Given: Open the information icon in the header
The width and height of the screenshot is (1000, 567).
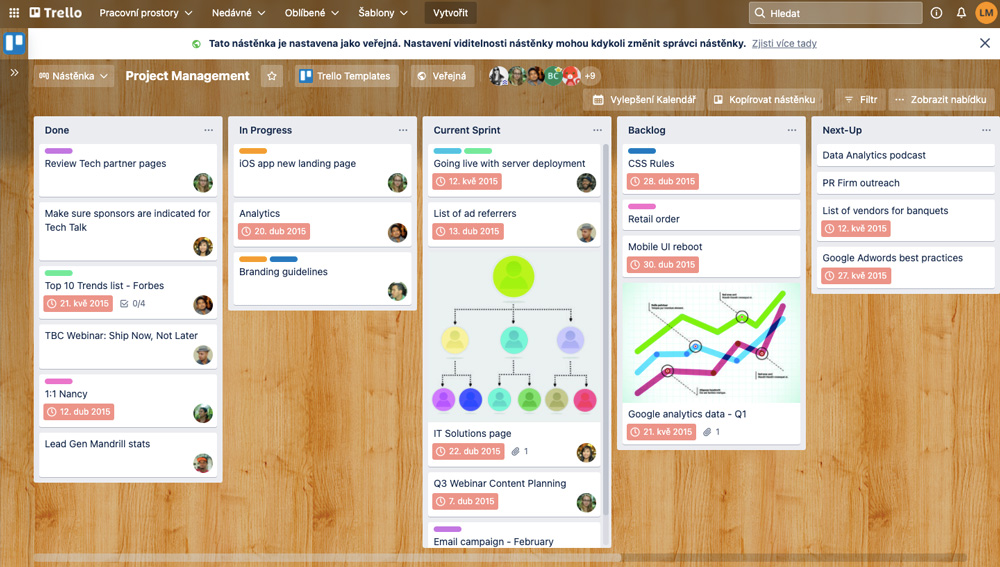Looking at the screenshot, I should (936, 13).
